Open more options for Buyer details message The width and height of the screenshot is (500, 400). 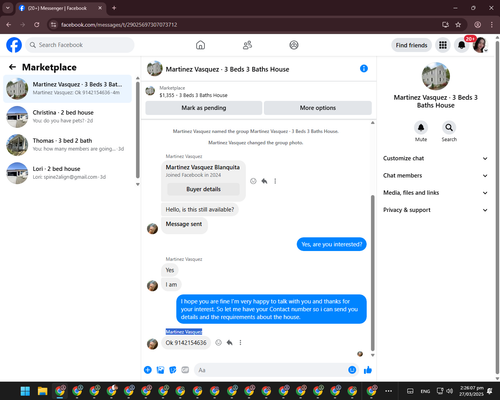click(275, 181)
